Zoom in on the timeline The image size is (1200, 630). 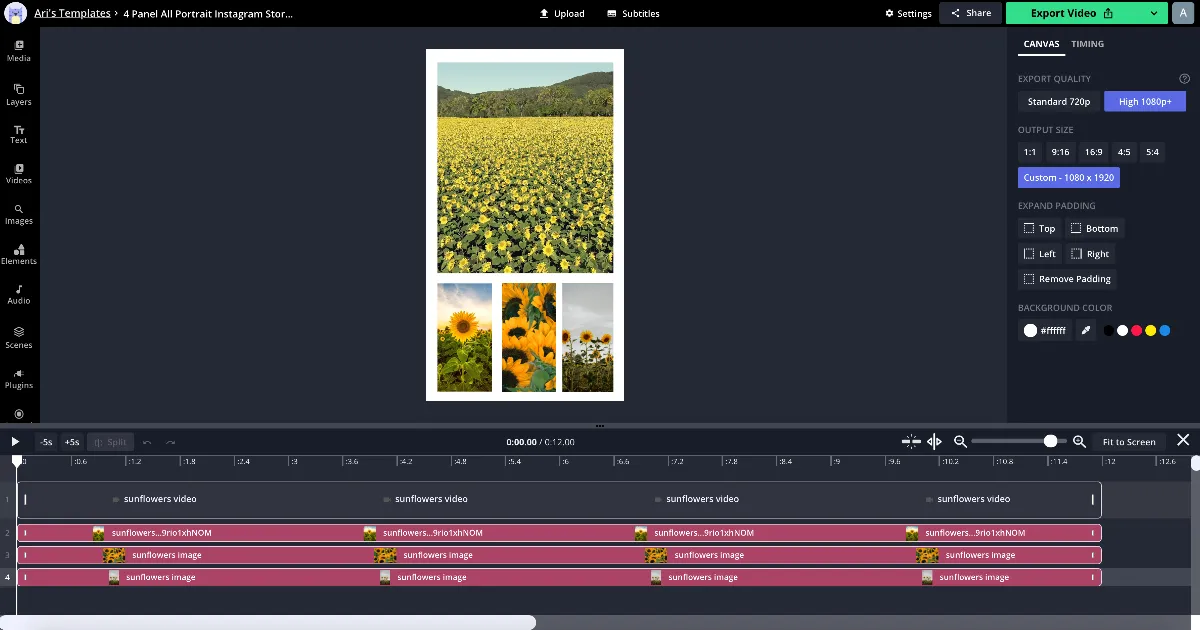1079,441
